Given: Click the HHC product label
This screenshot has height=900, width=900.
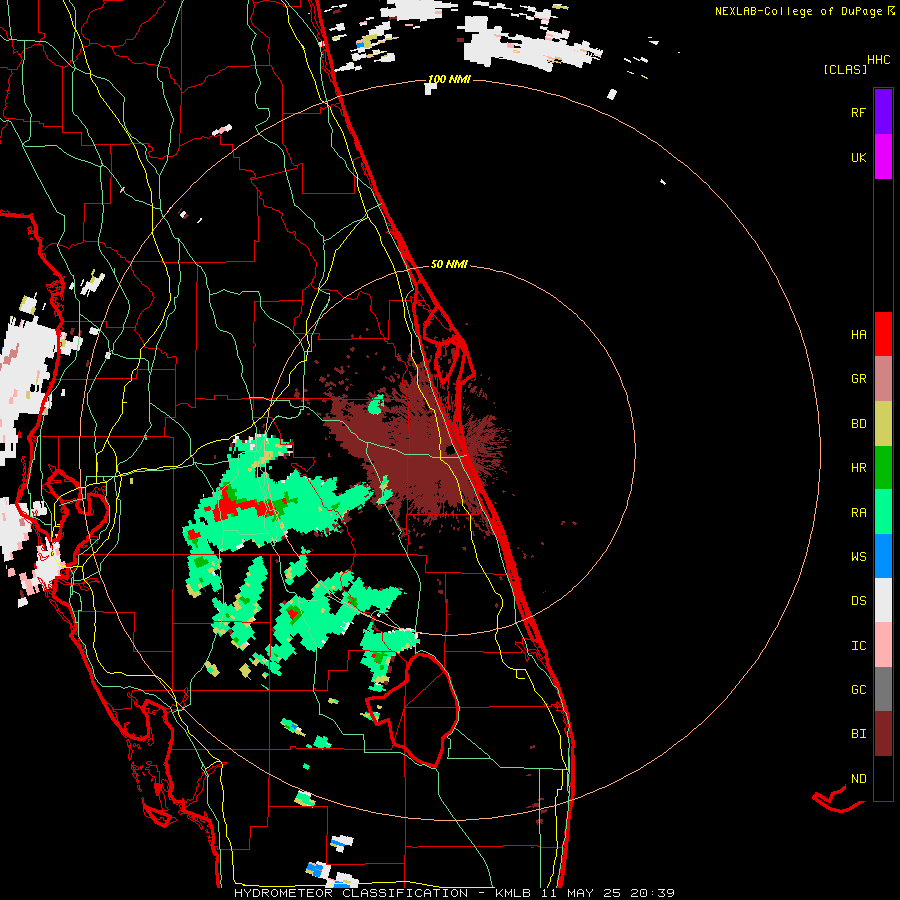Looking at the screenshot, I should pos(878,60).
